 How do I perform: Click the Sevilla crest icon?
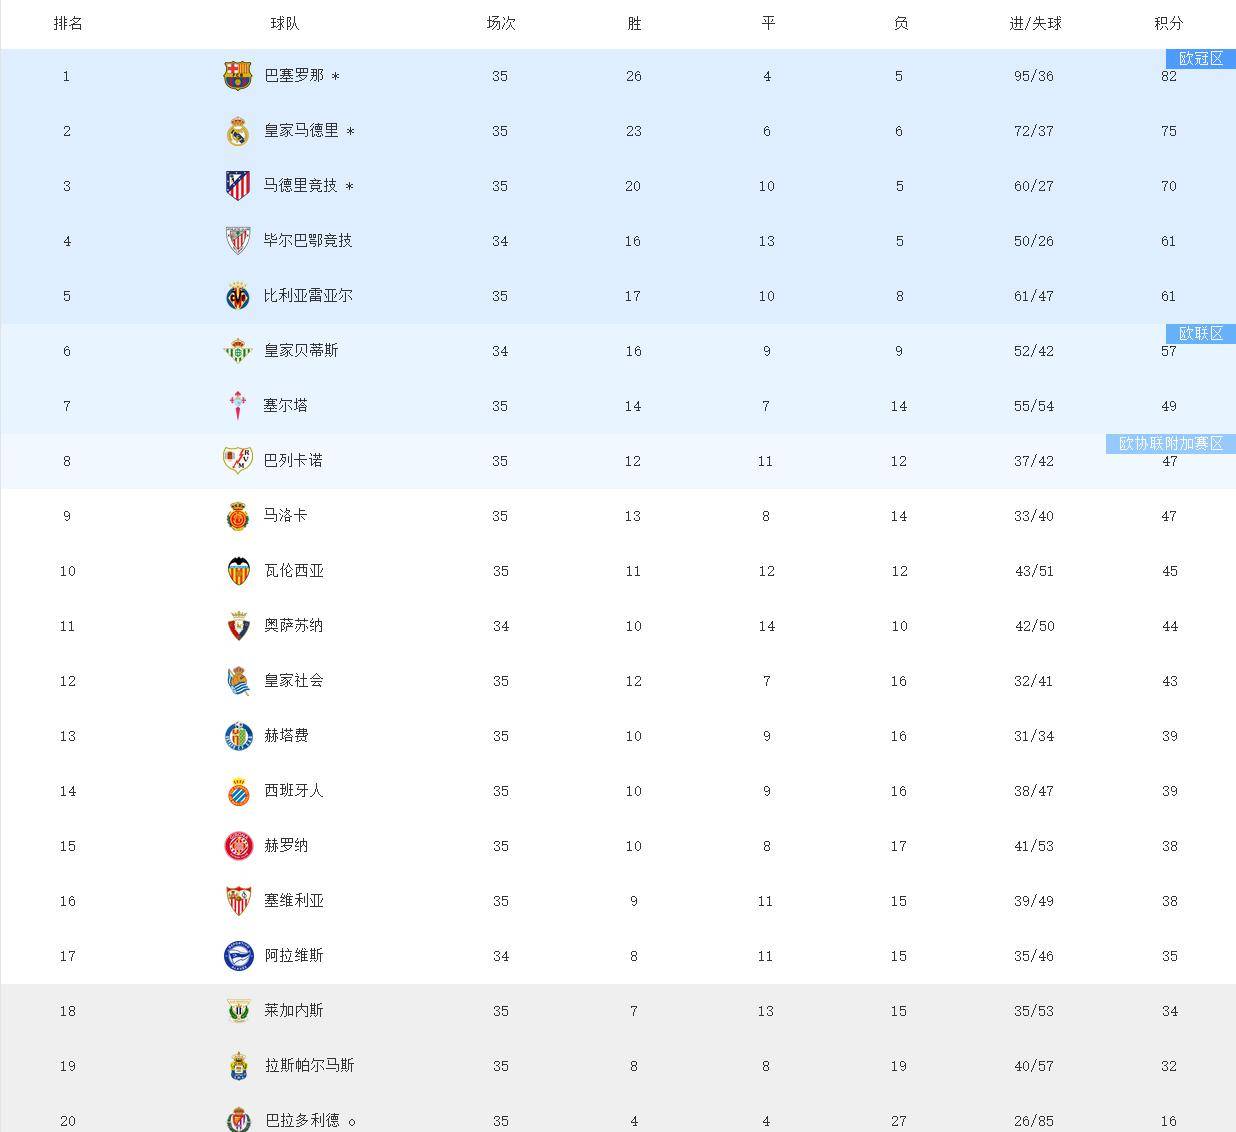237,901
